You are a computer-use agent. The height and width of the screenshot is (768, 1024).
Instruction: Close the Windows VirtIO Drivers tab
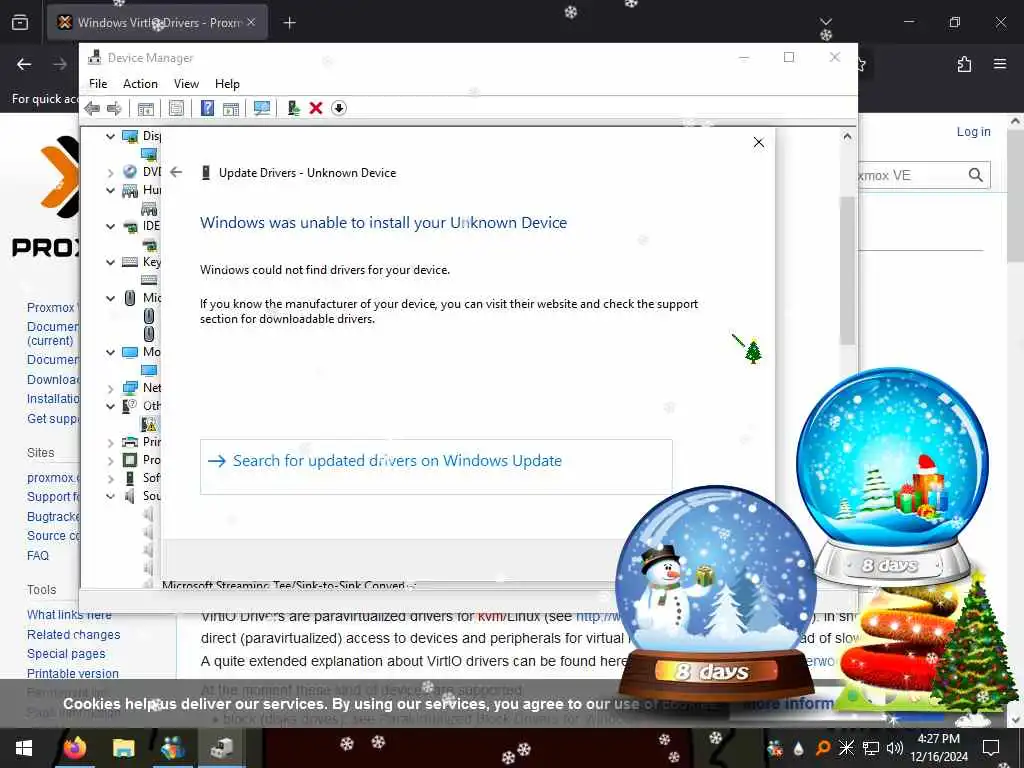251,22
